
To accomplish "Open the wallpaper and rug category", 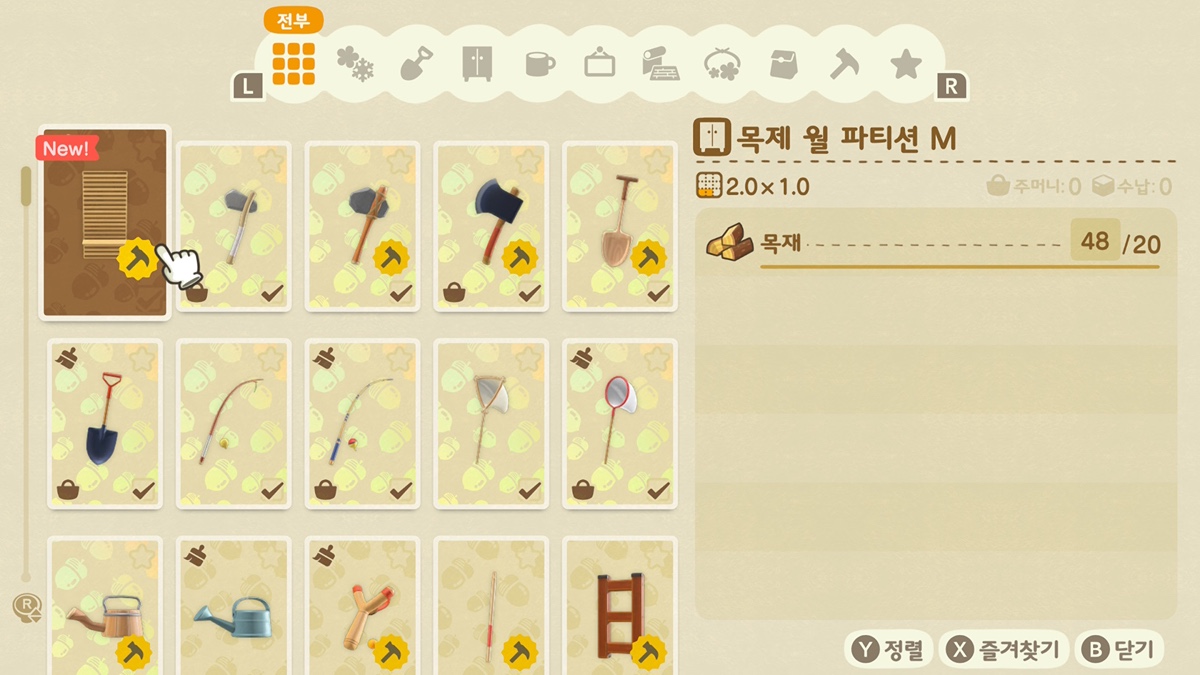I will [661, 64].
